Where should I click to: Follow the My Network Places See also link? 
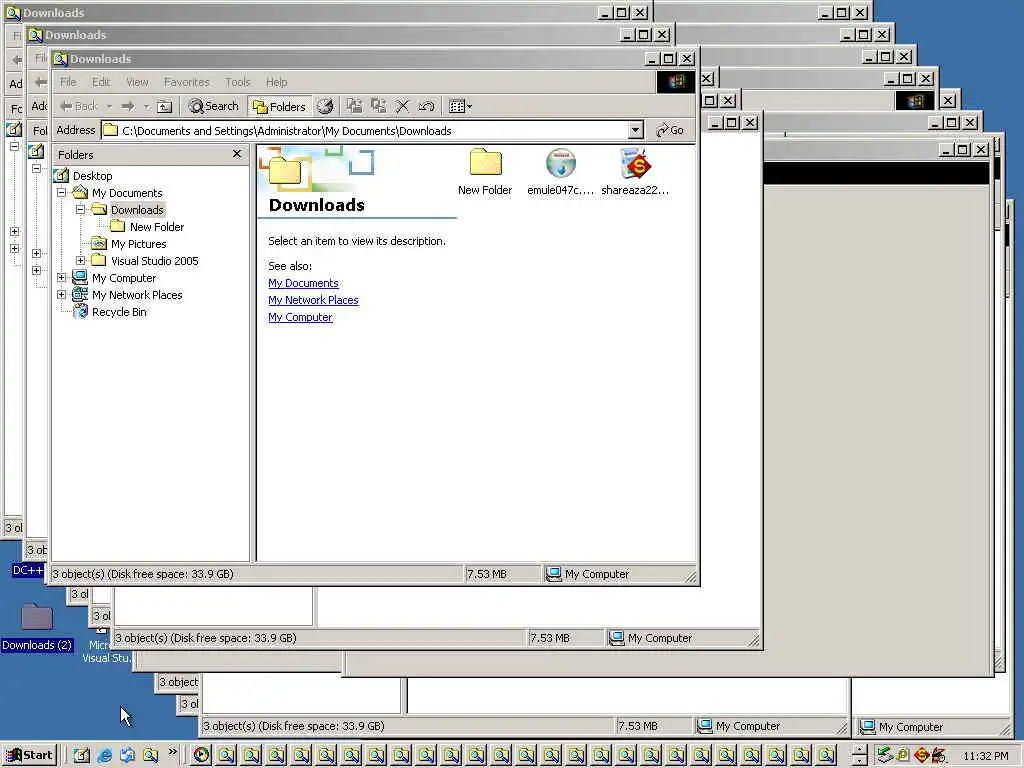[x=313, y=300]
